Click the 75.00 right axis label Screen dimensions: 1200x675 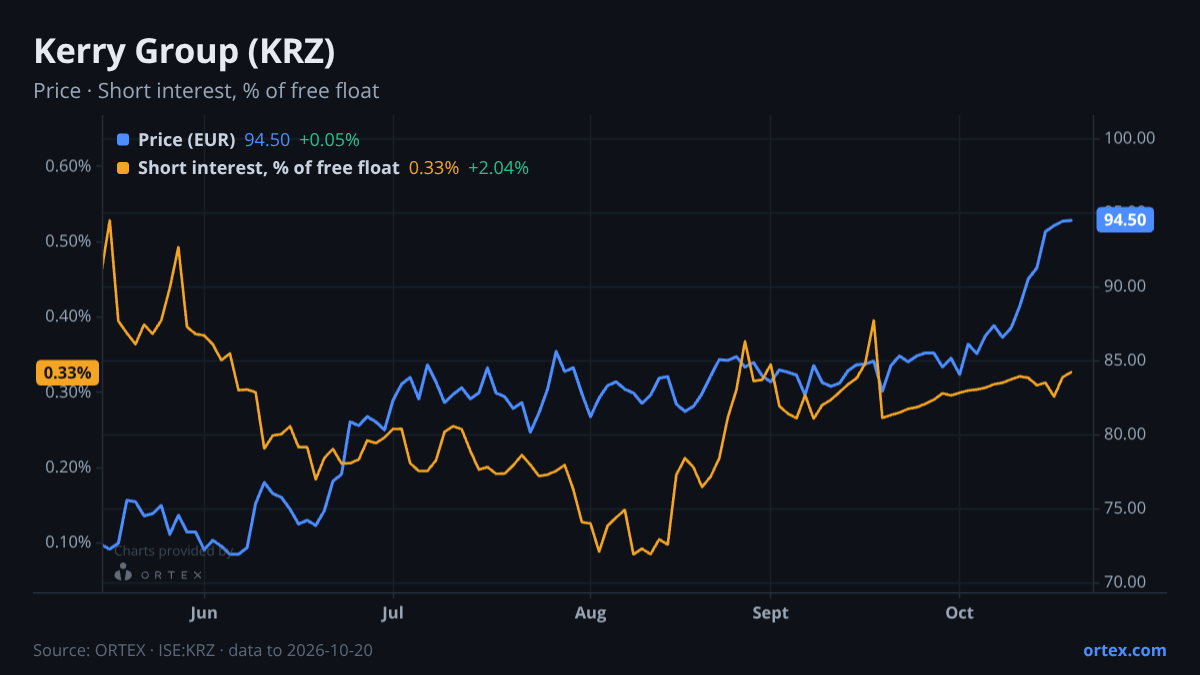[1125, 508]
